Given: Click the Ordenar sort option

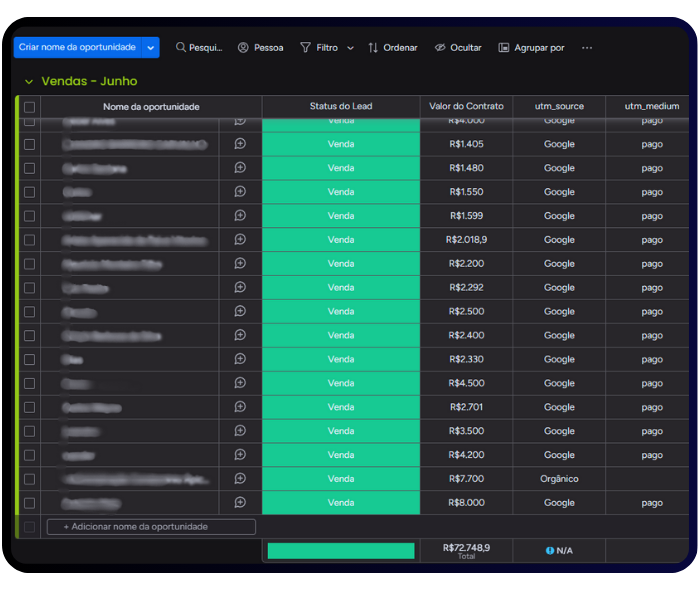Looking at the screenshot, I should coord(392,48).
